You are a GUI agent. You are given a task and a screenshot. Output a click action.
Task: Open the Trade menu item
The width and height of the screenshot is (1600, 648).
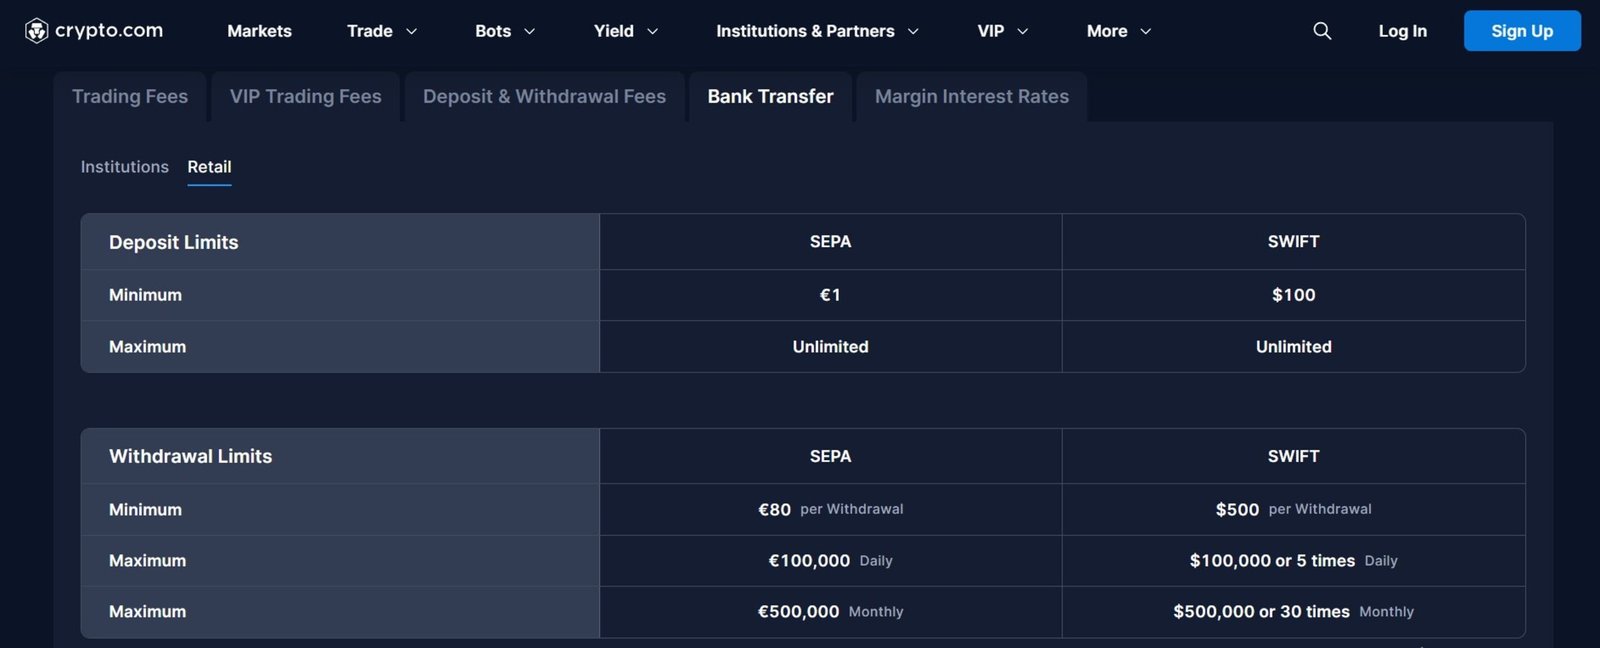tap(369, 31)
